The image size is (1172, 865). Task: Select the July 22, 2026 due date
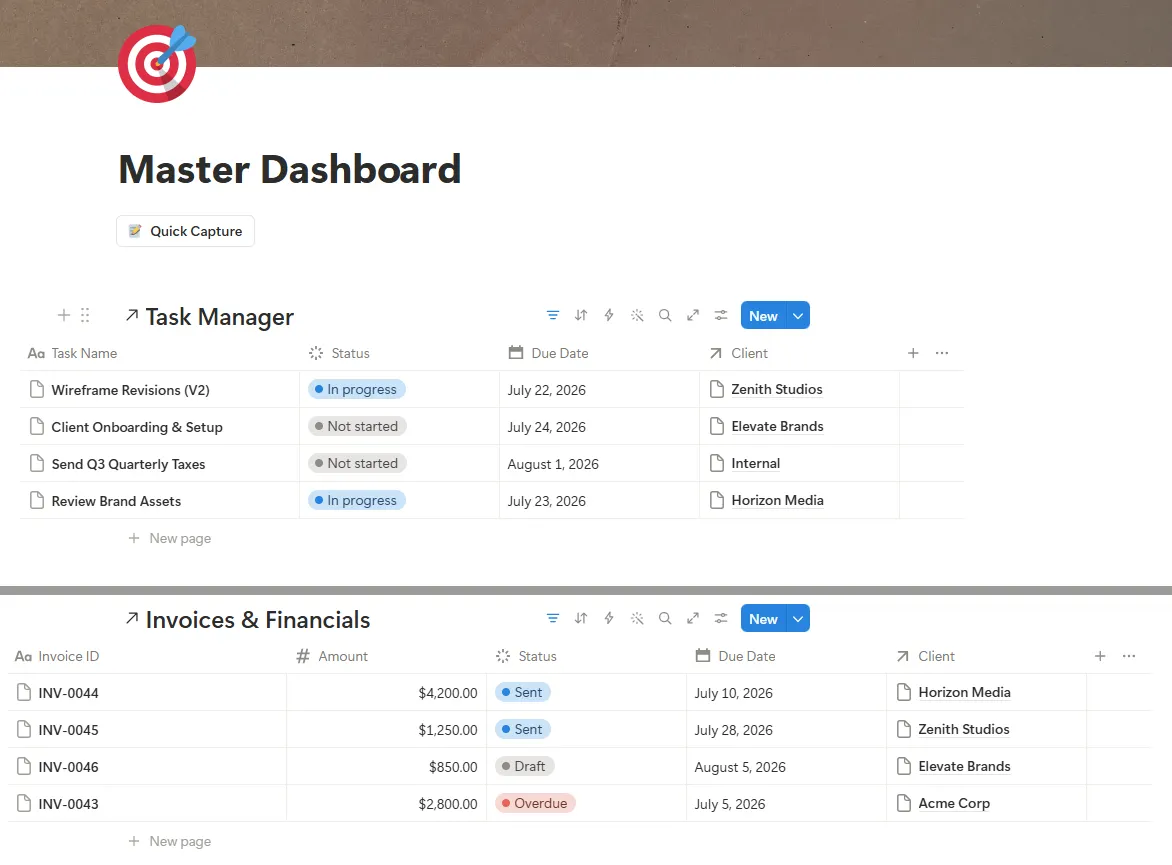point(546,390)
